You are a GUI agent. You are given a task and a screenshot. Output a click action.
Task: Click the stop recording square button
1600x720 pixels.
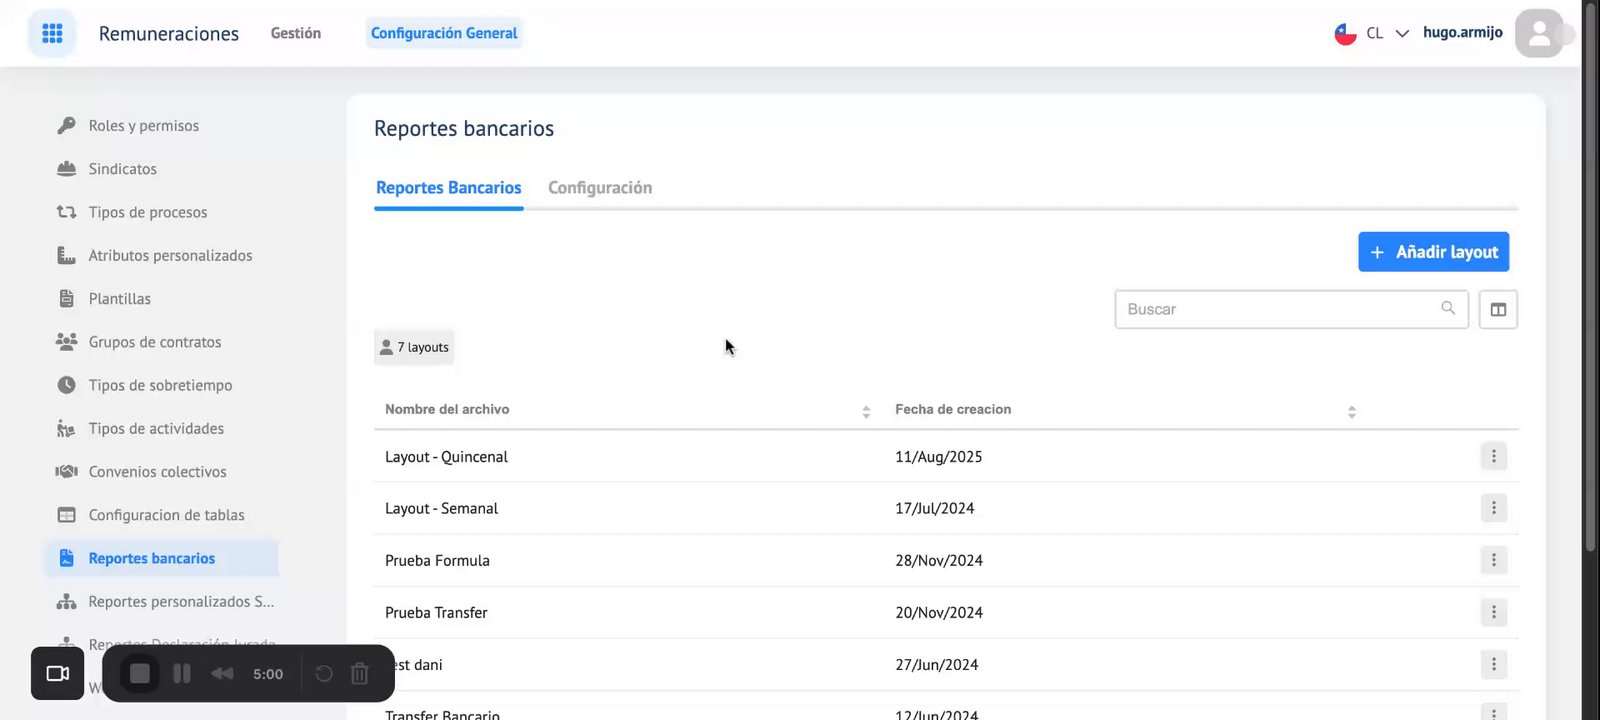tap(140, 674)
